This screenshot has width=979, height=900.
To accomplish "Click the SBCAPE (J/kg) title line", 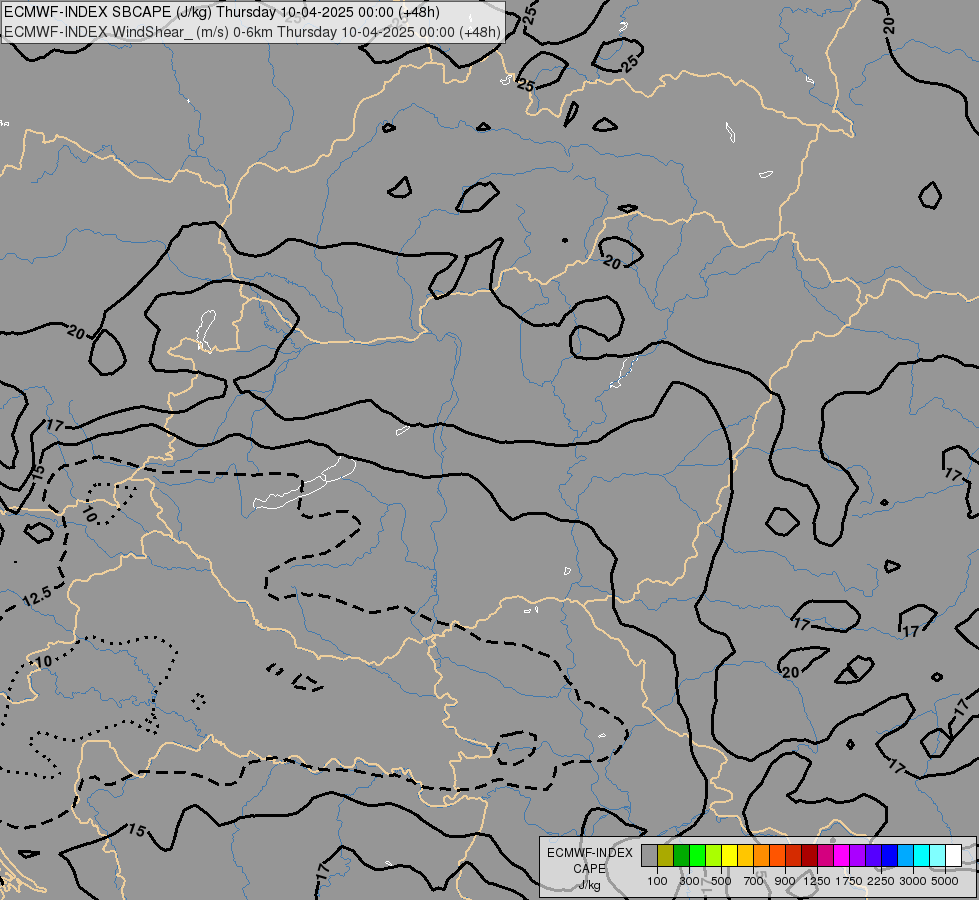I will point(222,12).
